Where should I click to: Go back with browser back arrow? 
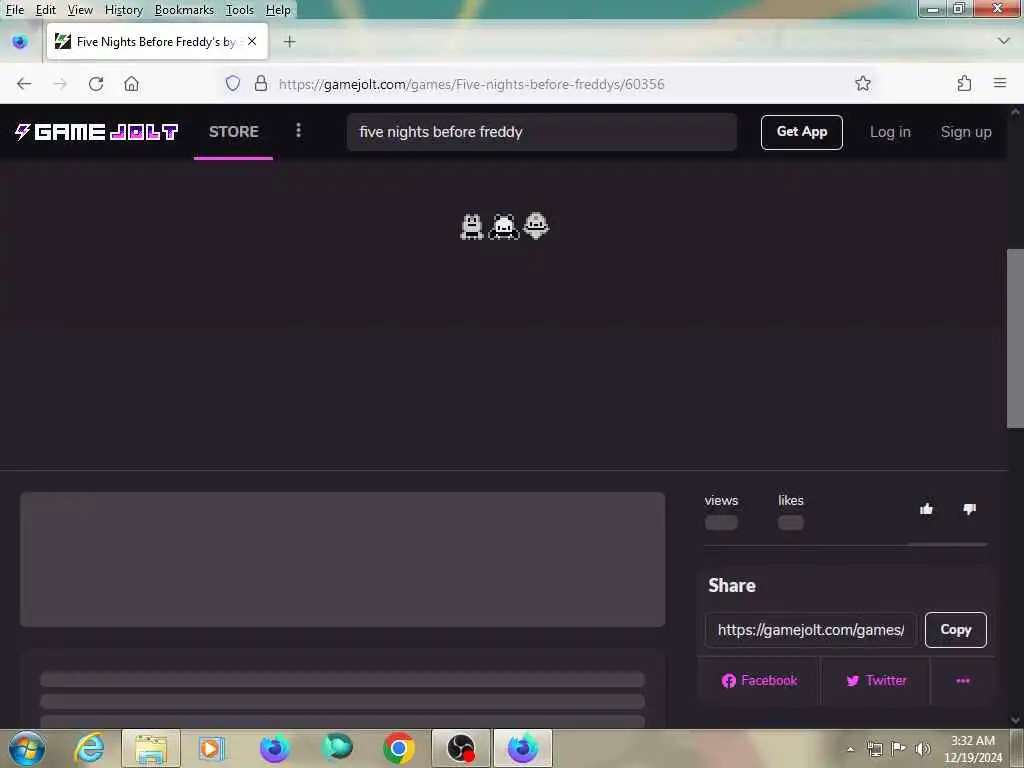tap(24, 84)
